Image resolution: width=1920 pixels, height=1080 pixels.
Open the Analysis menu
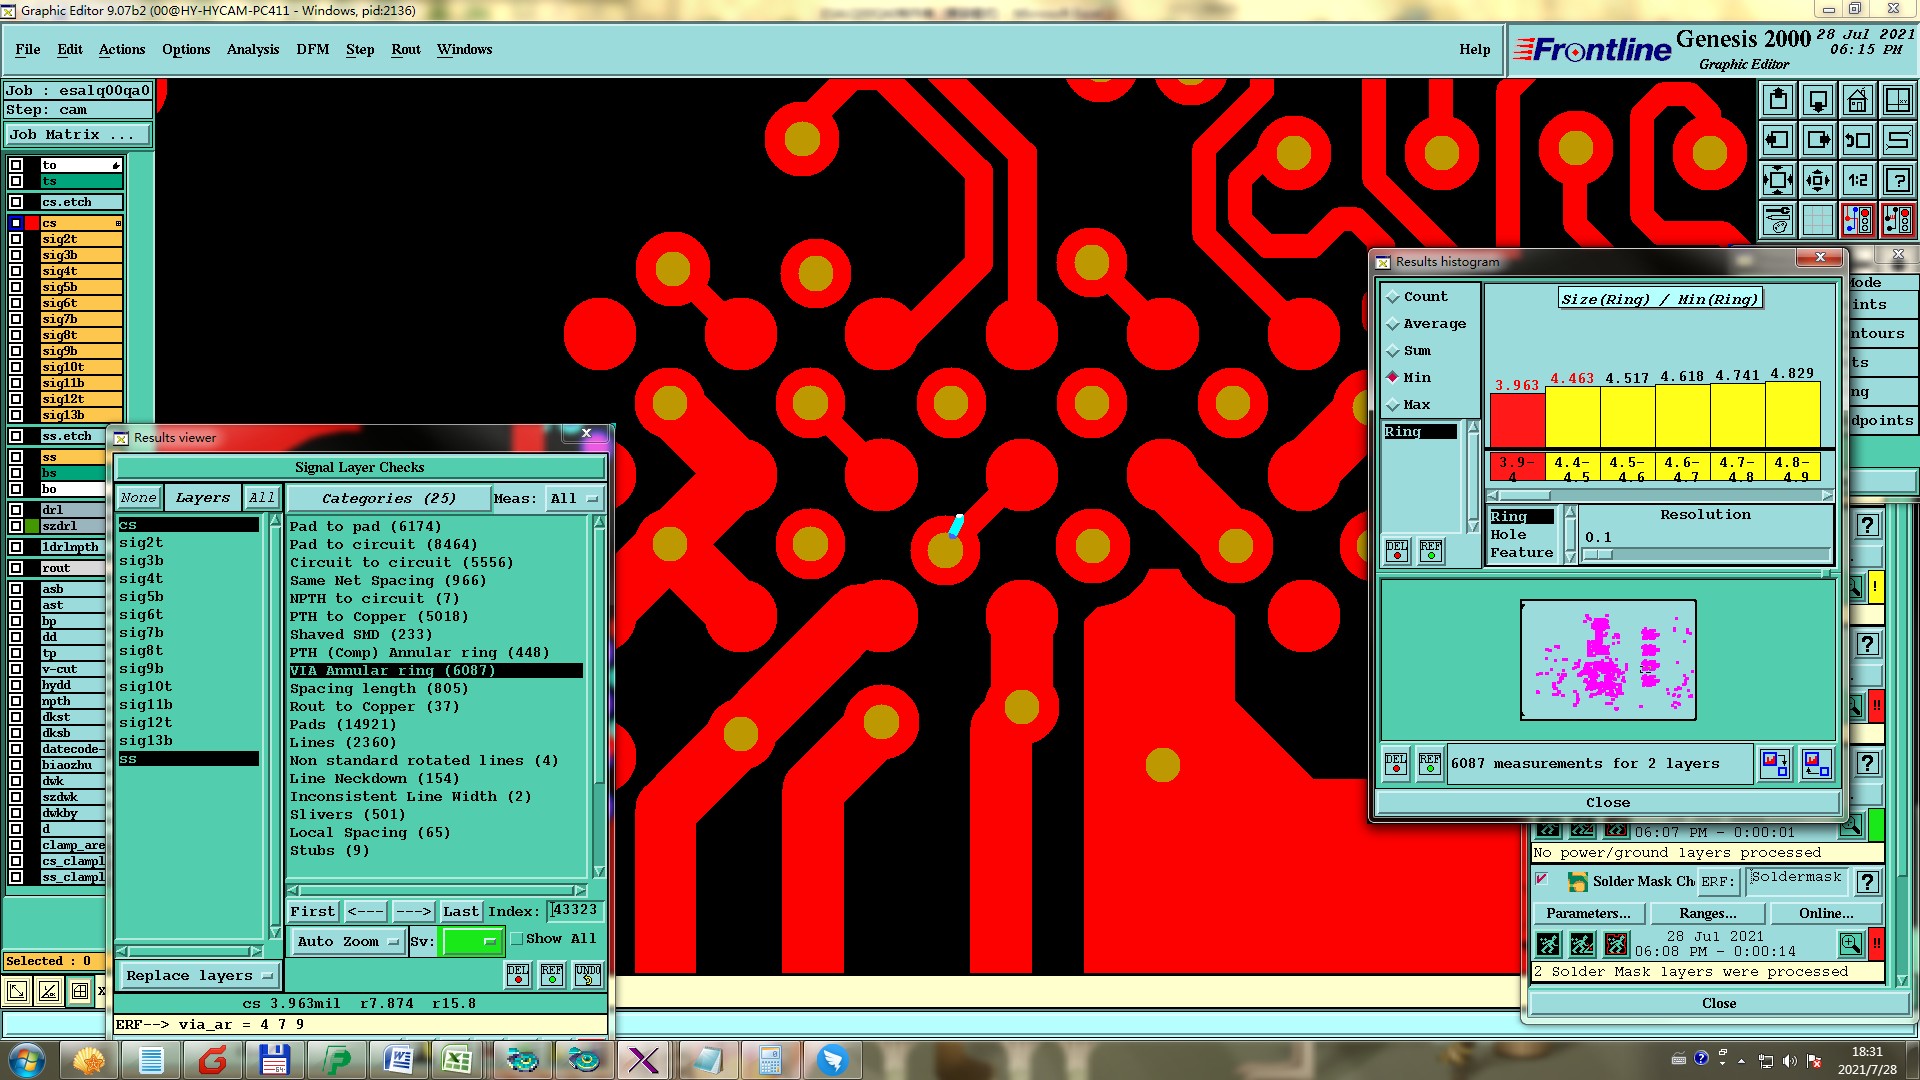point(252,49)
